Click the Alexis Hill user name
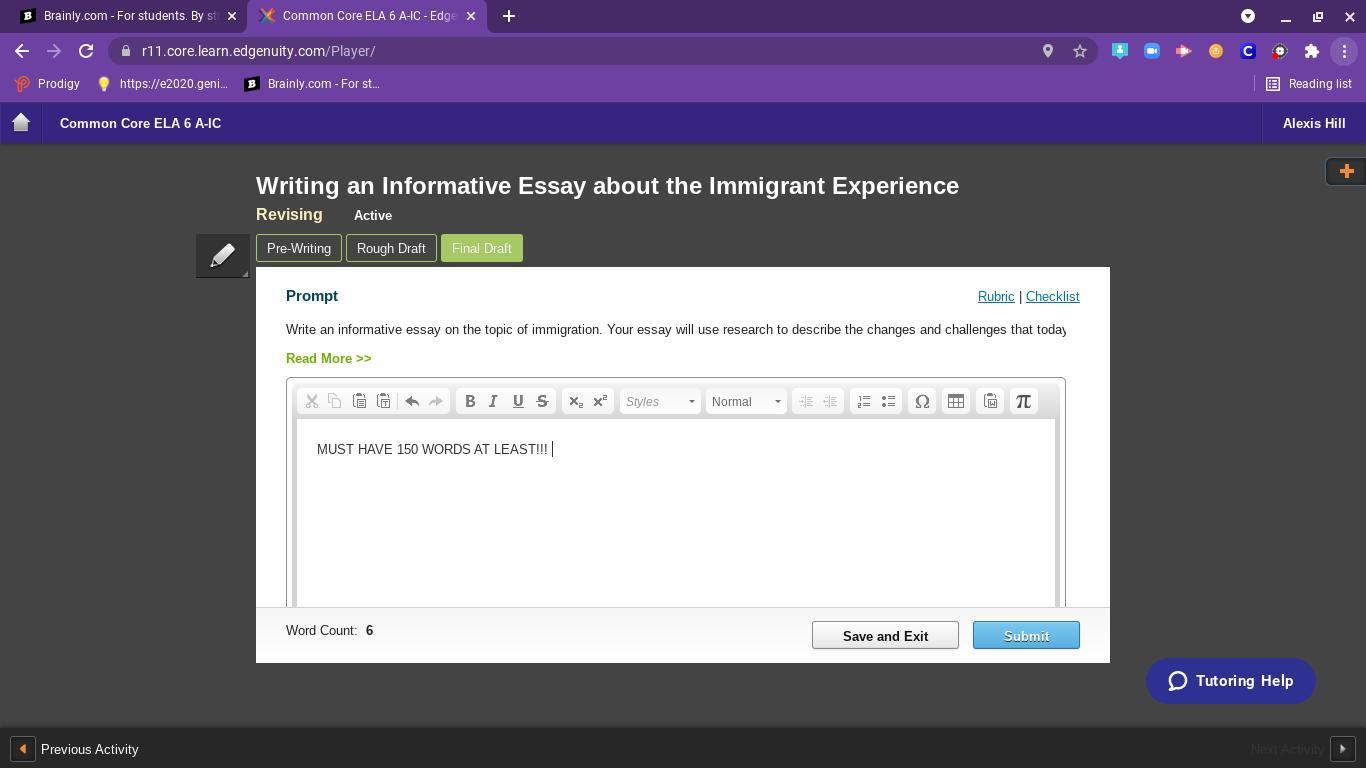 tap(1314, 123)
